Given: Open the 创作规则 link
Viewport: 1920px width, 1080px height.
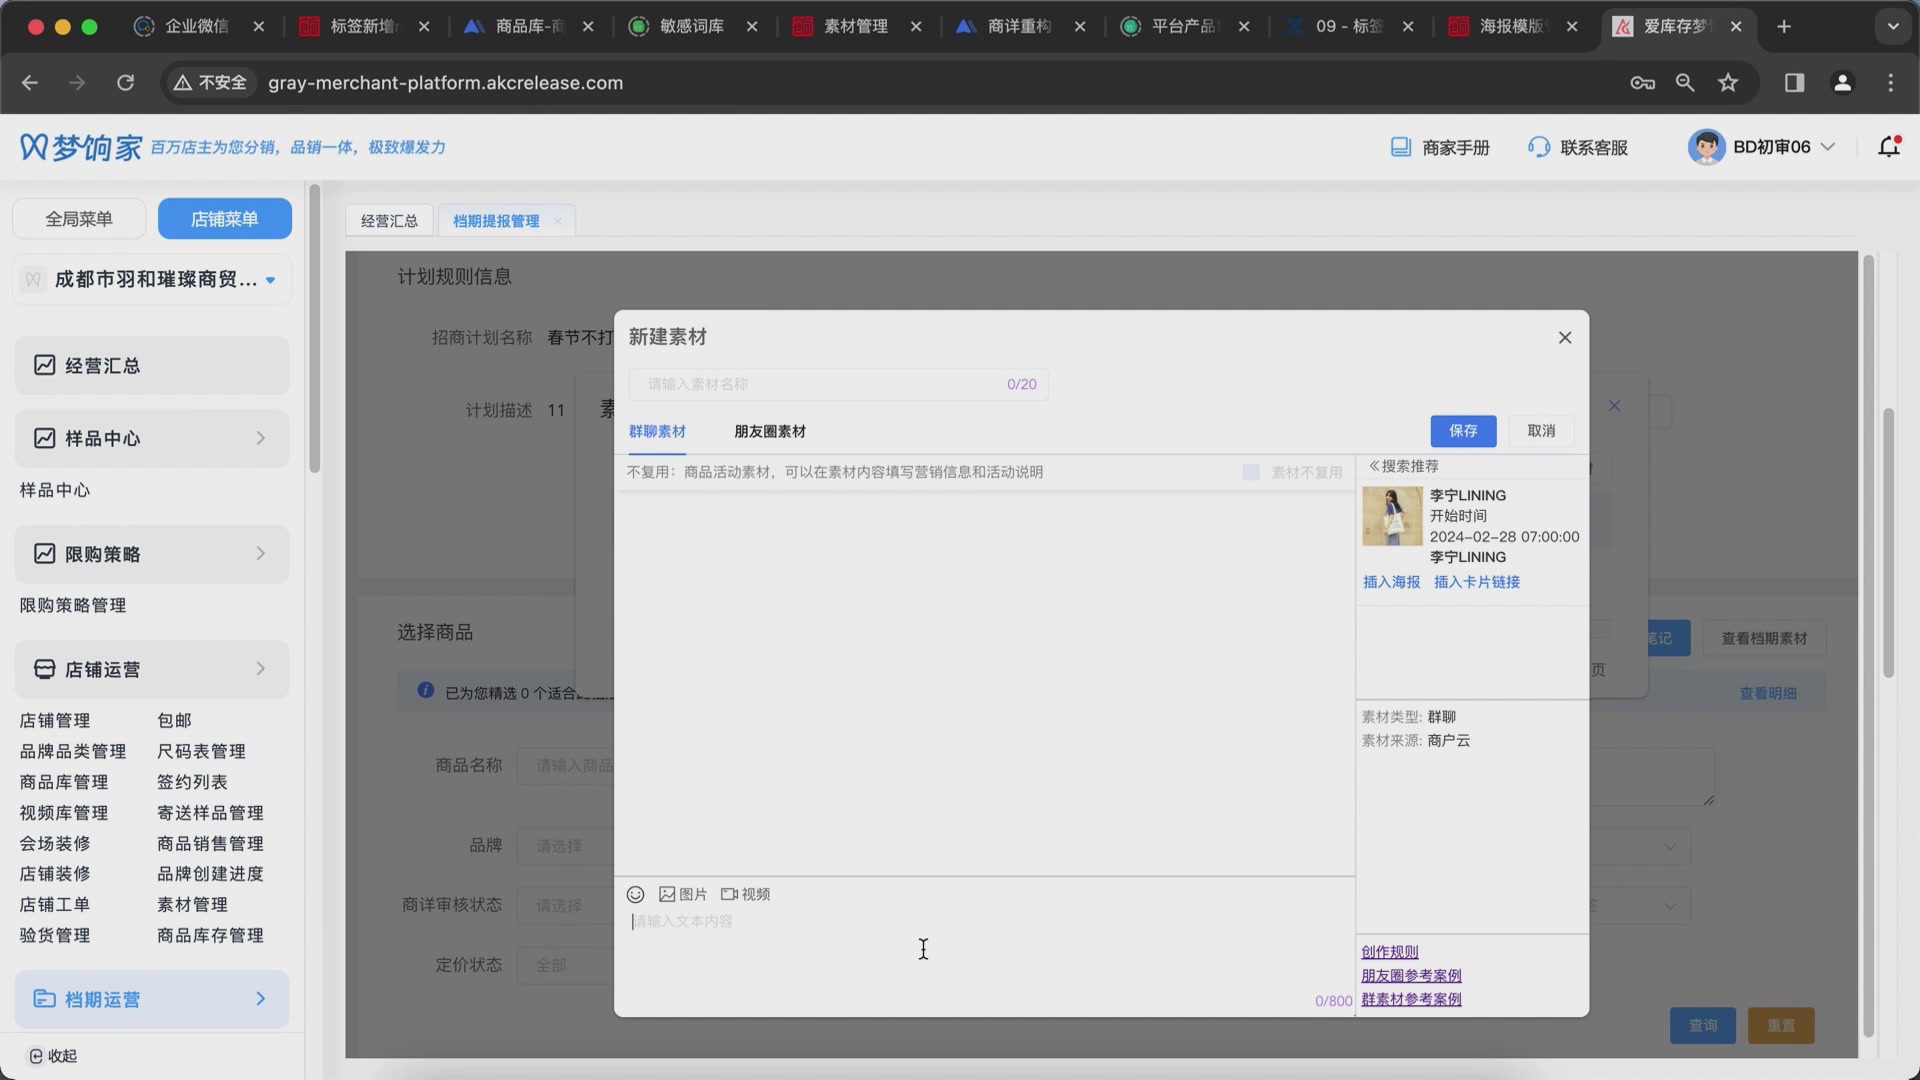Looking at the screenshot, I should tap(1388, 951).
